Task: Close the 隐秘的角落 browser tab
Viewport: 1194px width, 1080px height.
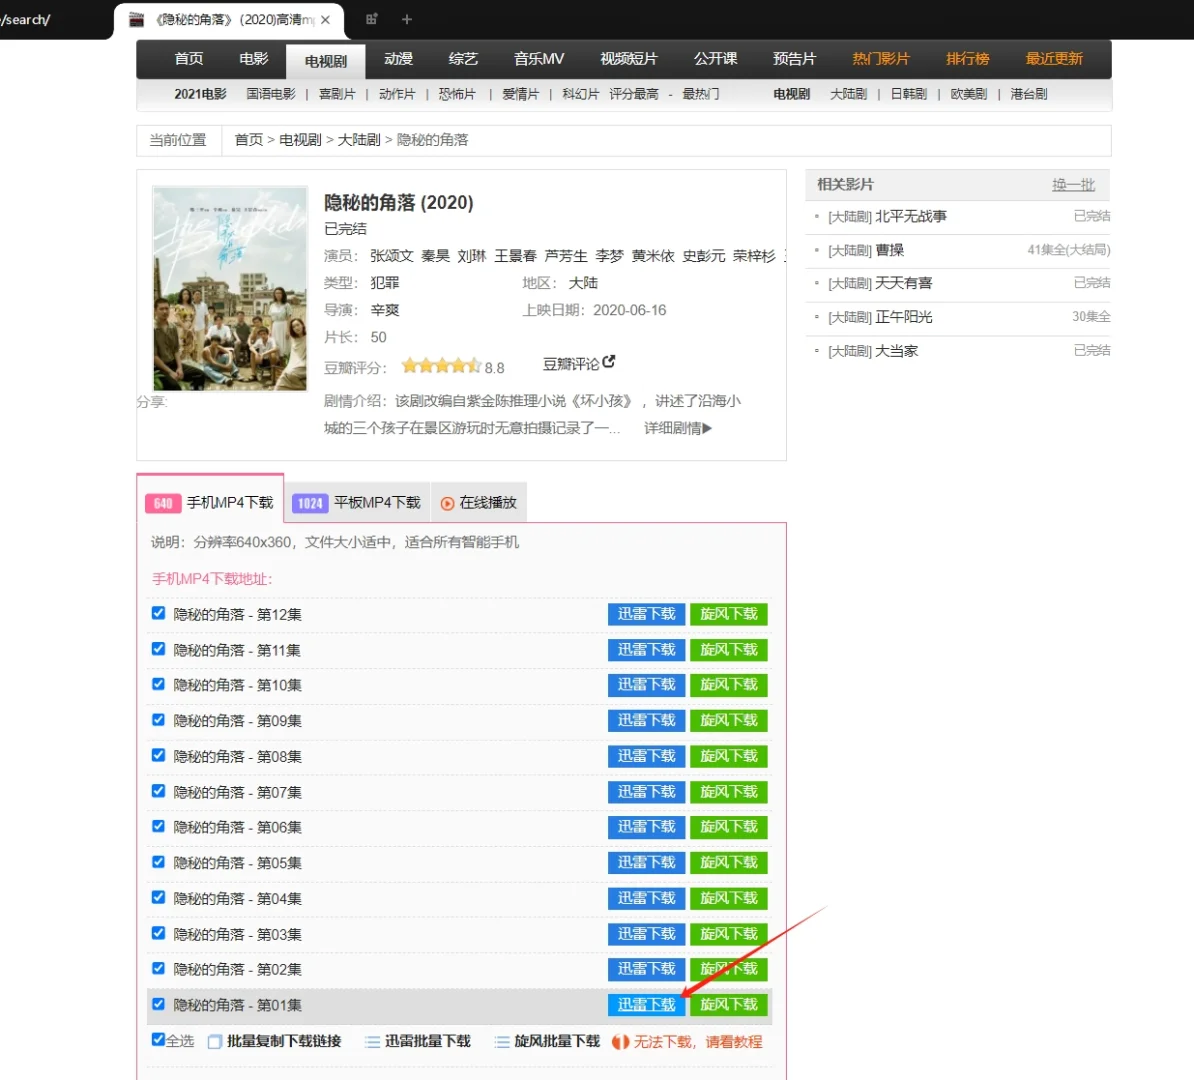Action: click(325, 20)
